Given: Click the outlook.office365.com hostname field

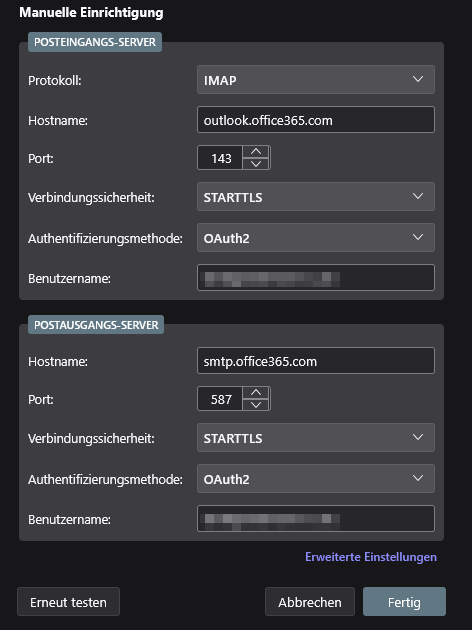Looking at the screenshot, I should tap(316, 119).
